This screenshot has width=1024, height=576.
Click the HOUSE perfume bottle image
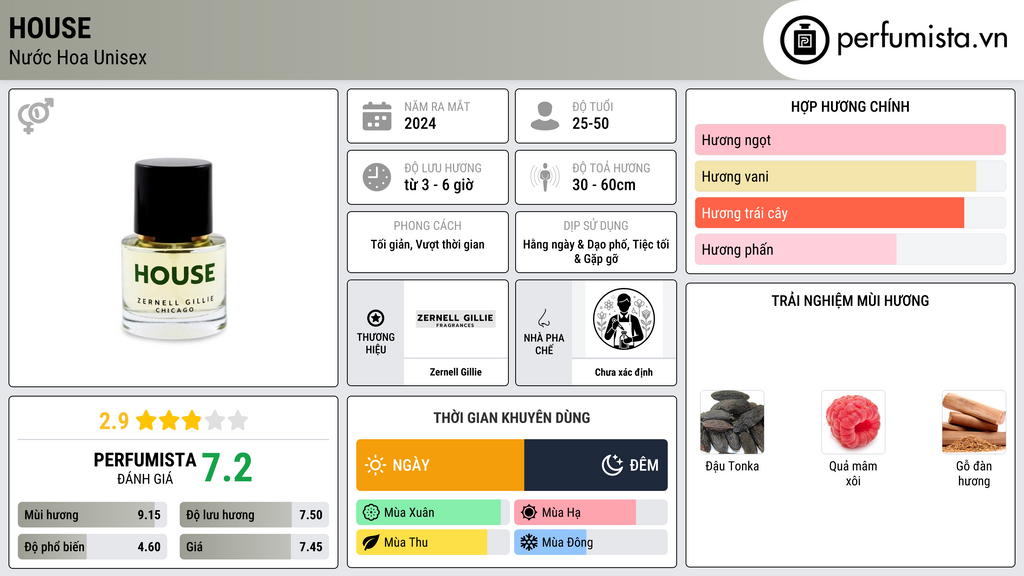click(x=174, y=248)
